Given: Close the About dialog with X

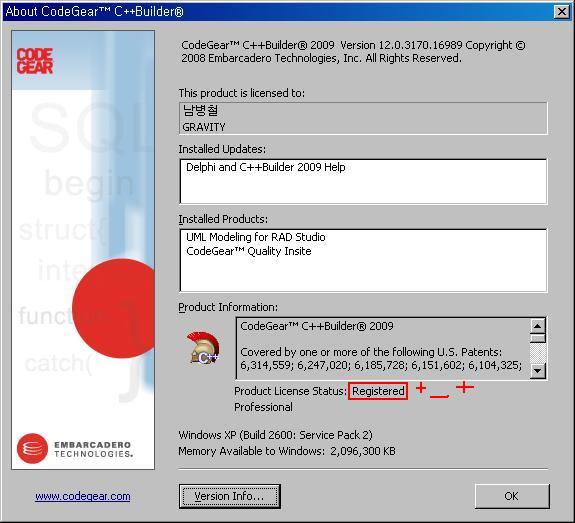Looking at the screenshot, I should pyautogui.click(x=561, y=12).
